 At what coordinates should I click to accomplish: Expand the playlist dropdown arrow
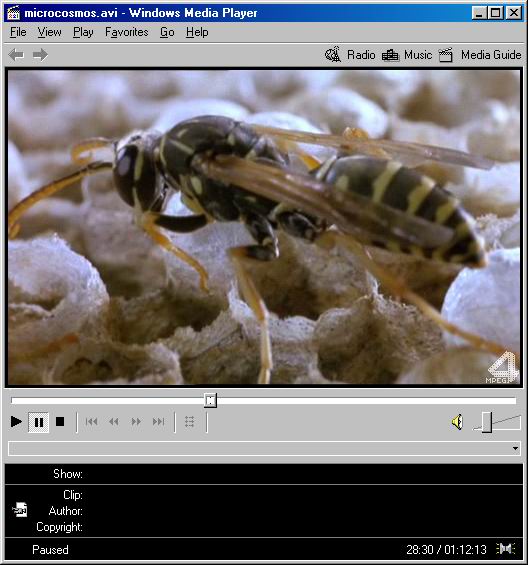(515, 448)
